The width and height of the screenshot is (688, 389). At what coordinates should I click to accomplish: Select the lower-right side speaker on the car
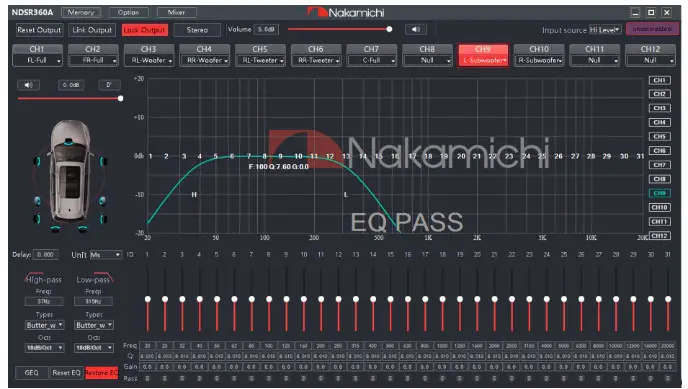pos(103,218)
